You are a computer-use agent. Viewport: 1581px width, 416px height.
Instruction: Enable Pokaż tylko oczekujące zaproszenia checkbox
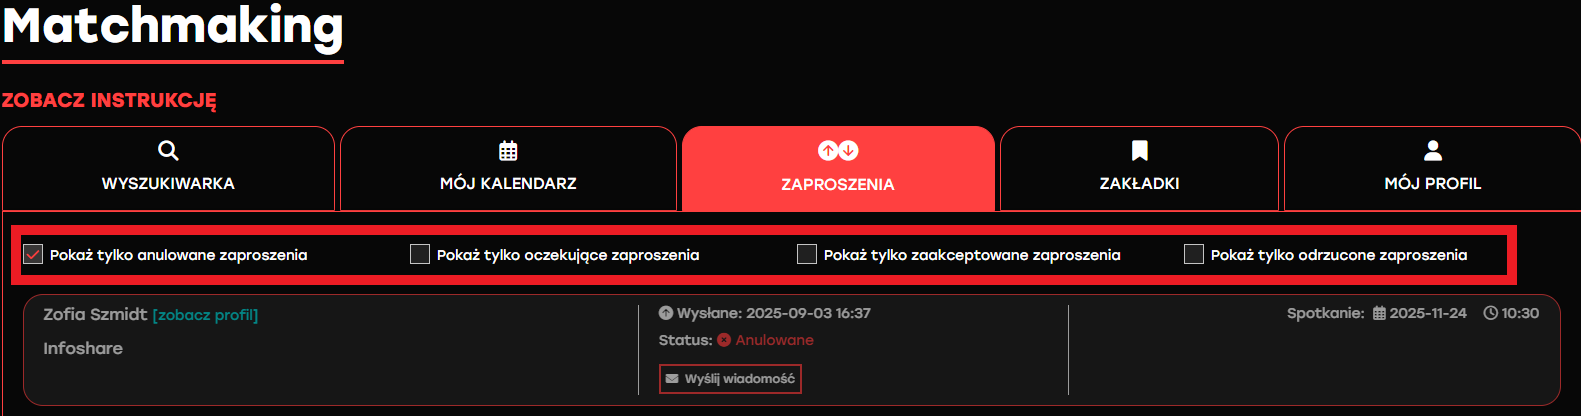click(x=420, y=254)
